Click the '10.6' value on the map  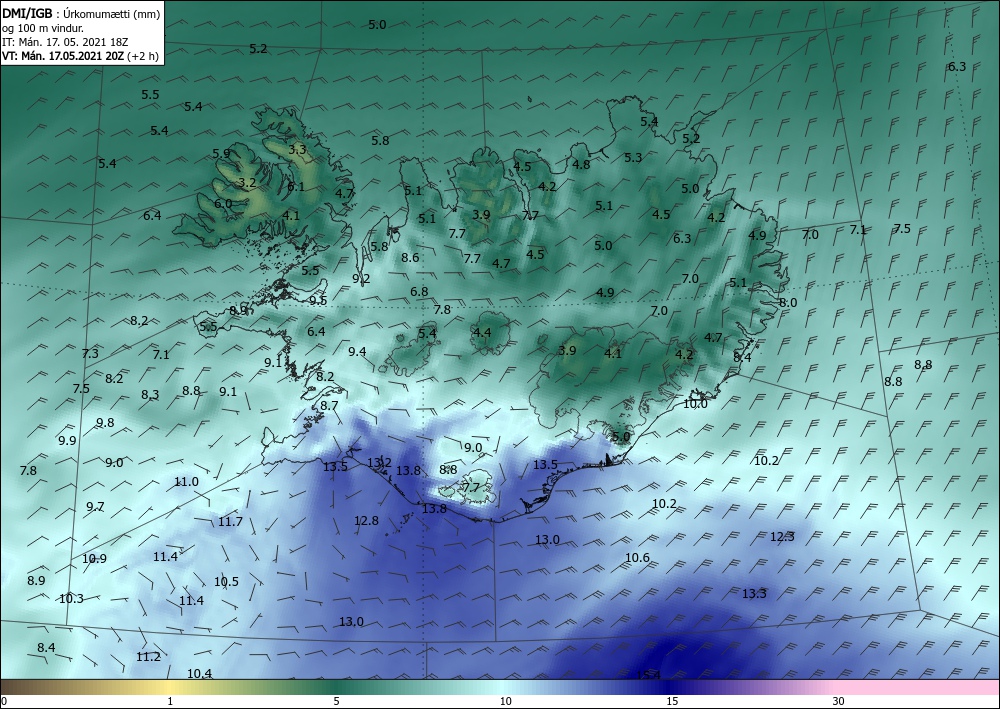click(x=637, y=558)
